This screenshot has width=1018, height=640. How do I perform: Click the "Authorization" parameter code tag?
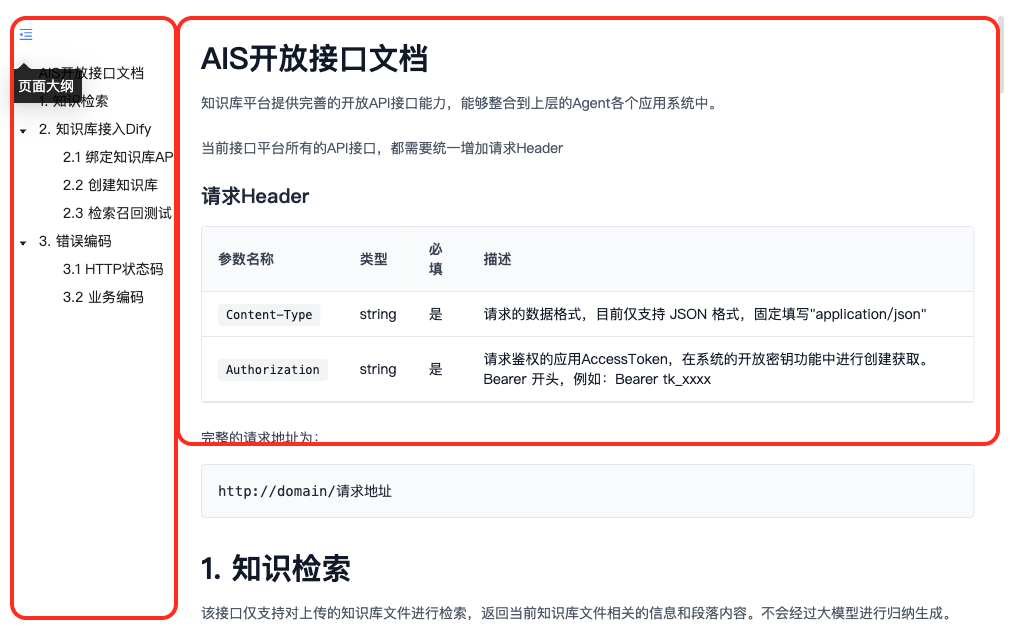272,370
